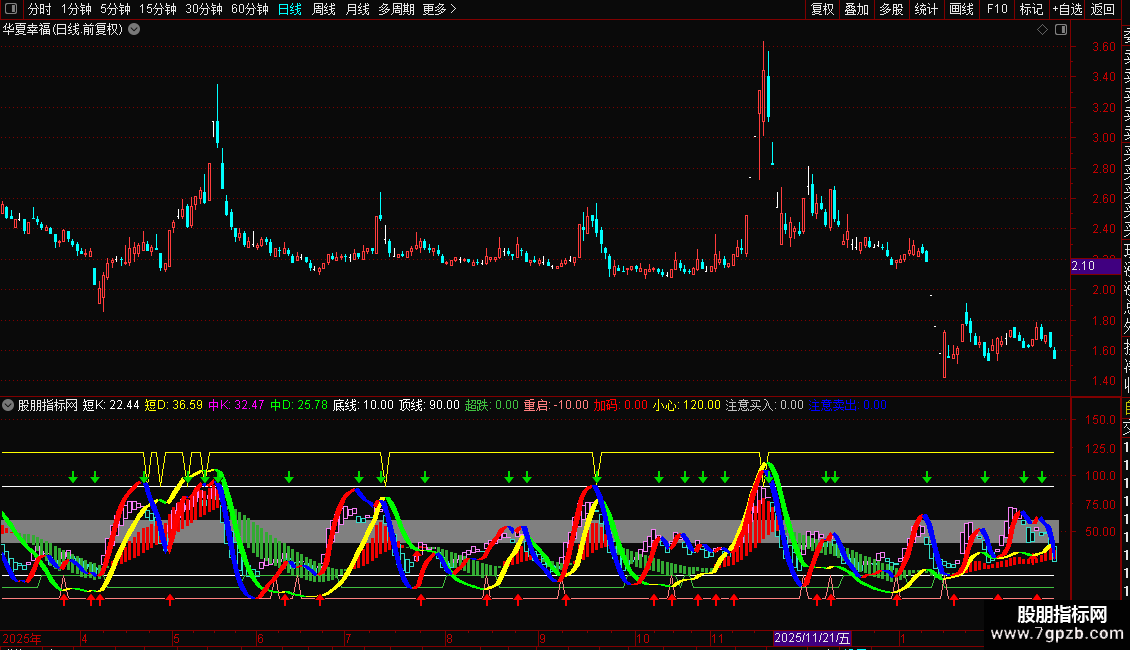Open the 画线 drawing tools
1130x650 pixels.
(961, 9)
